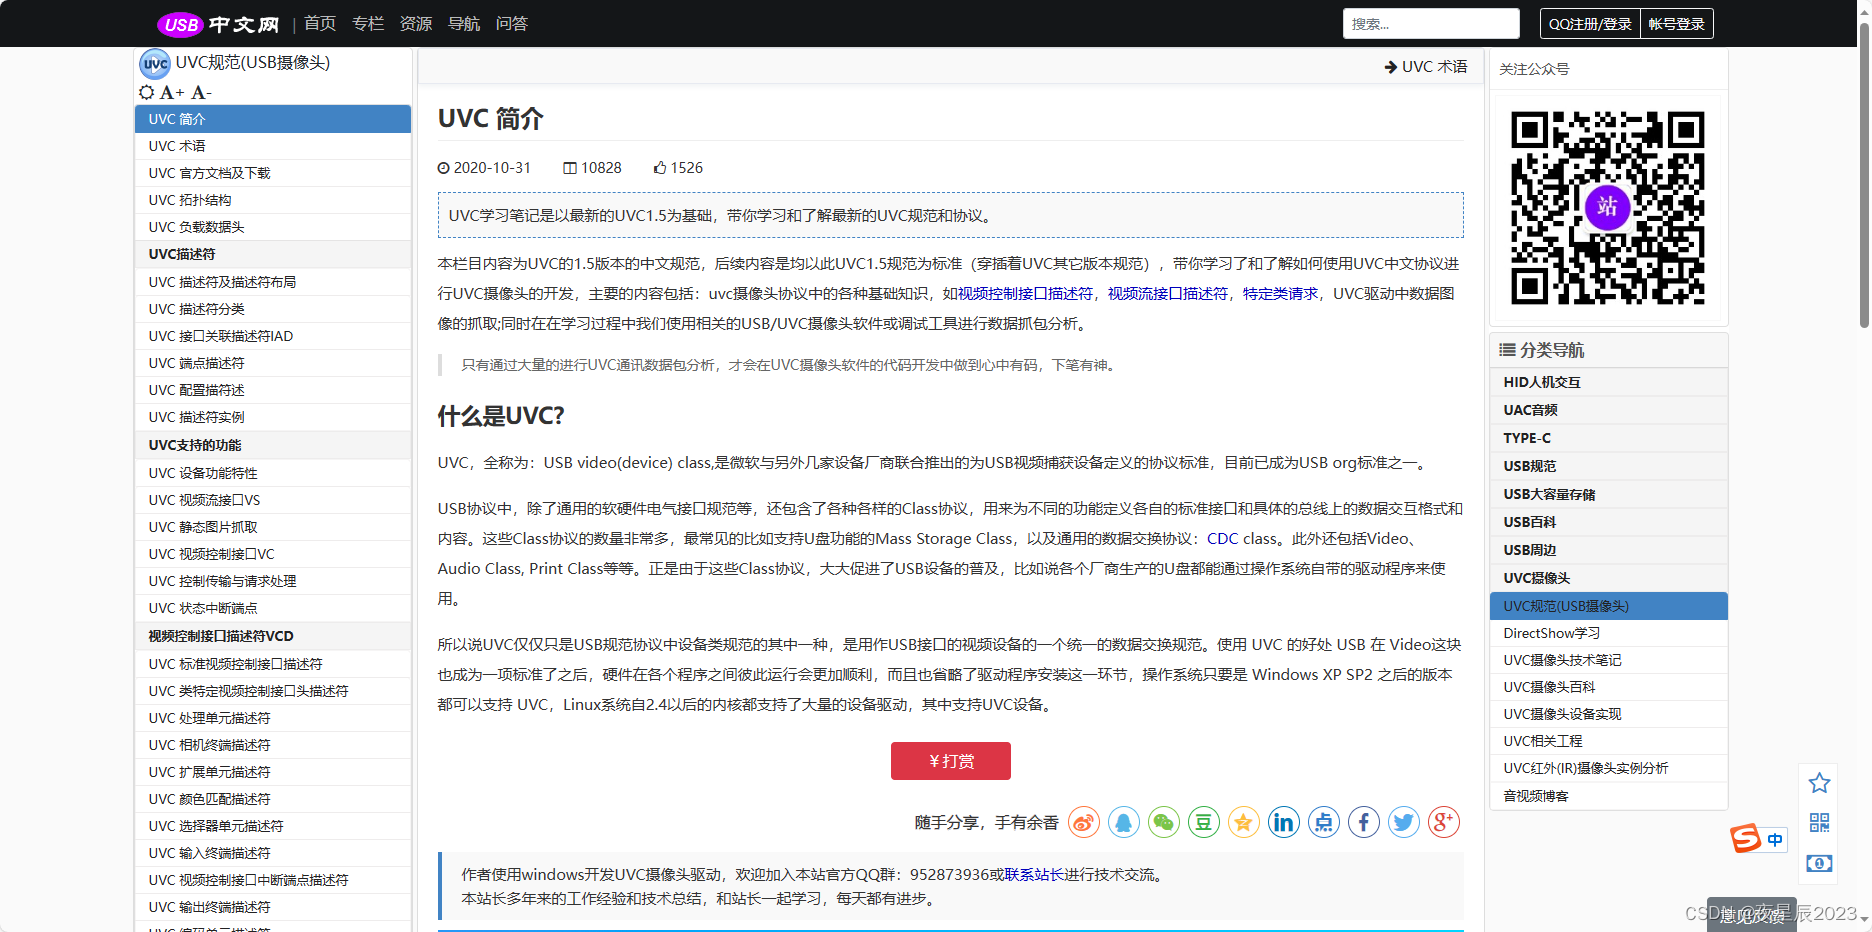Share article on Google Plus
This screenshot has height=932, width=1872.
point(1444,822)
